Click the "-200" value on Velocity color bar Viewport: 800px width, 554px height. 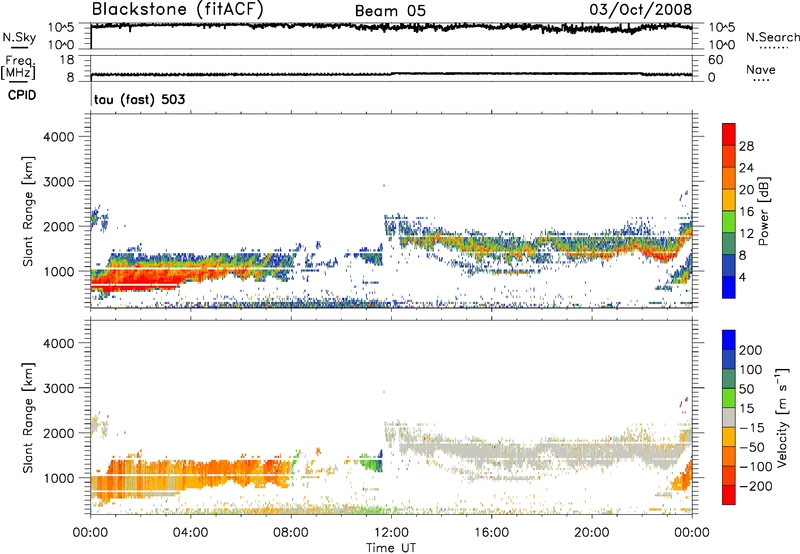(x=755, y=486)
